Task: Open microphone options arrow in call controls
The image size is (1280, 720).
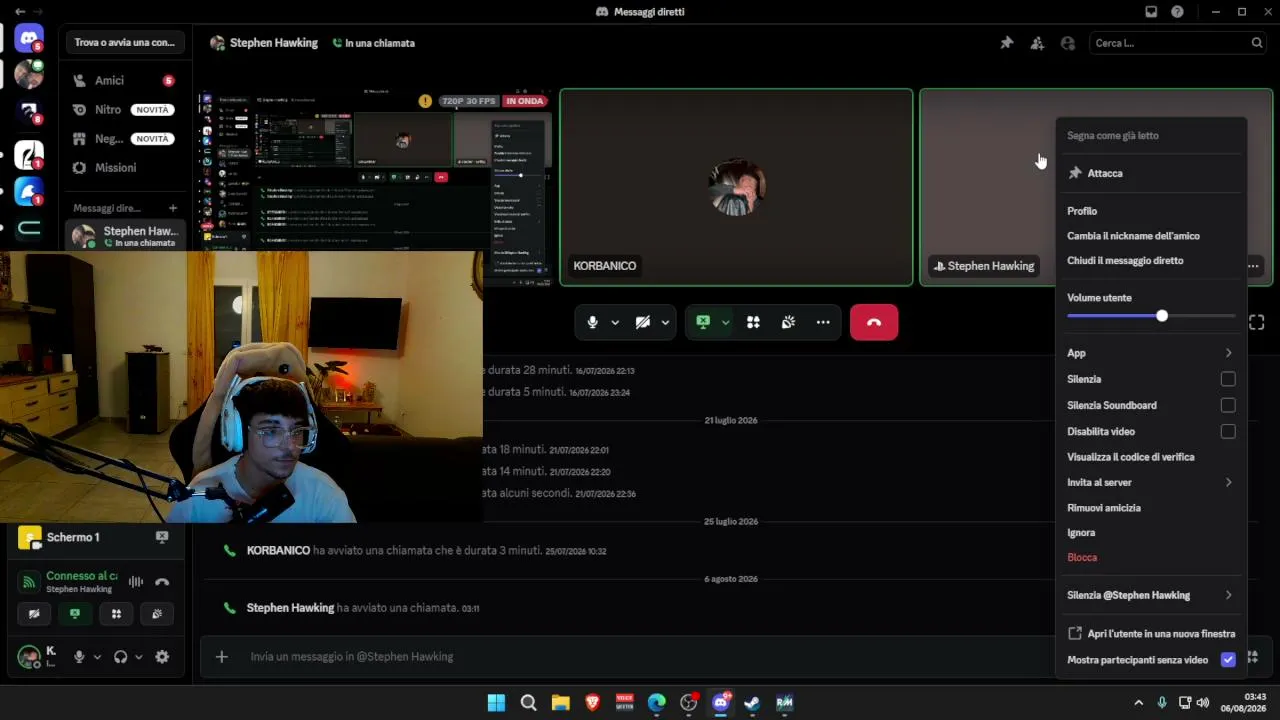Action: pyautogui.click(x=615, y=322)
